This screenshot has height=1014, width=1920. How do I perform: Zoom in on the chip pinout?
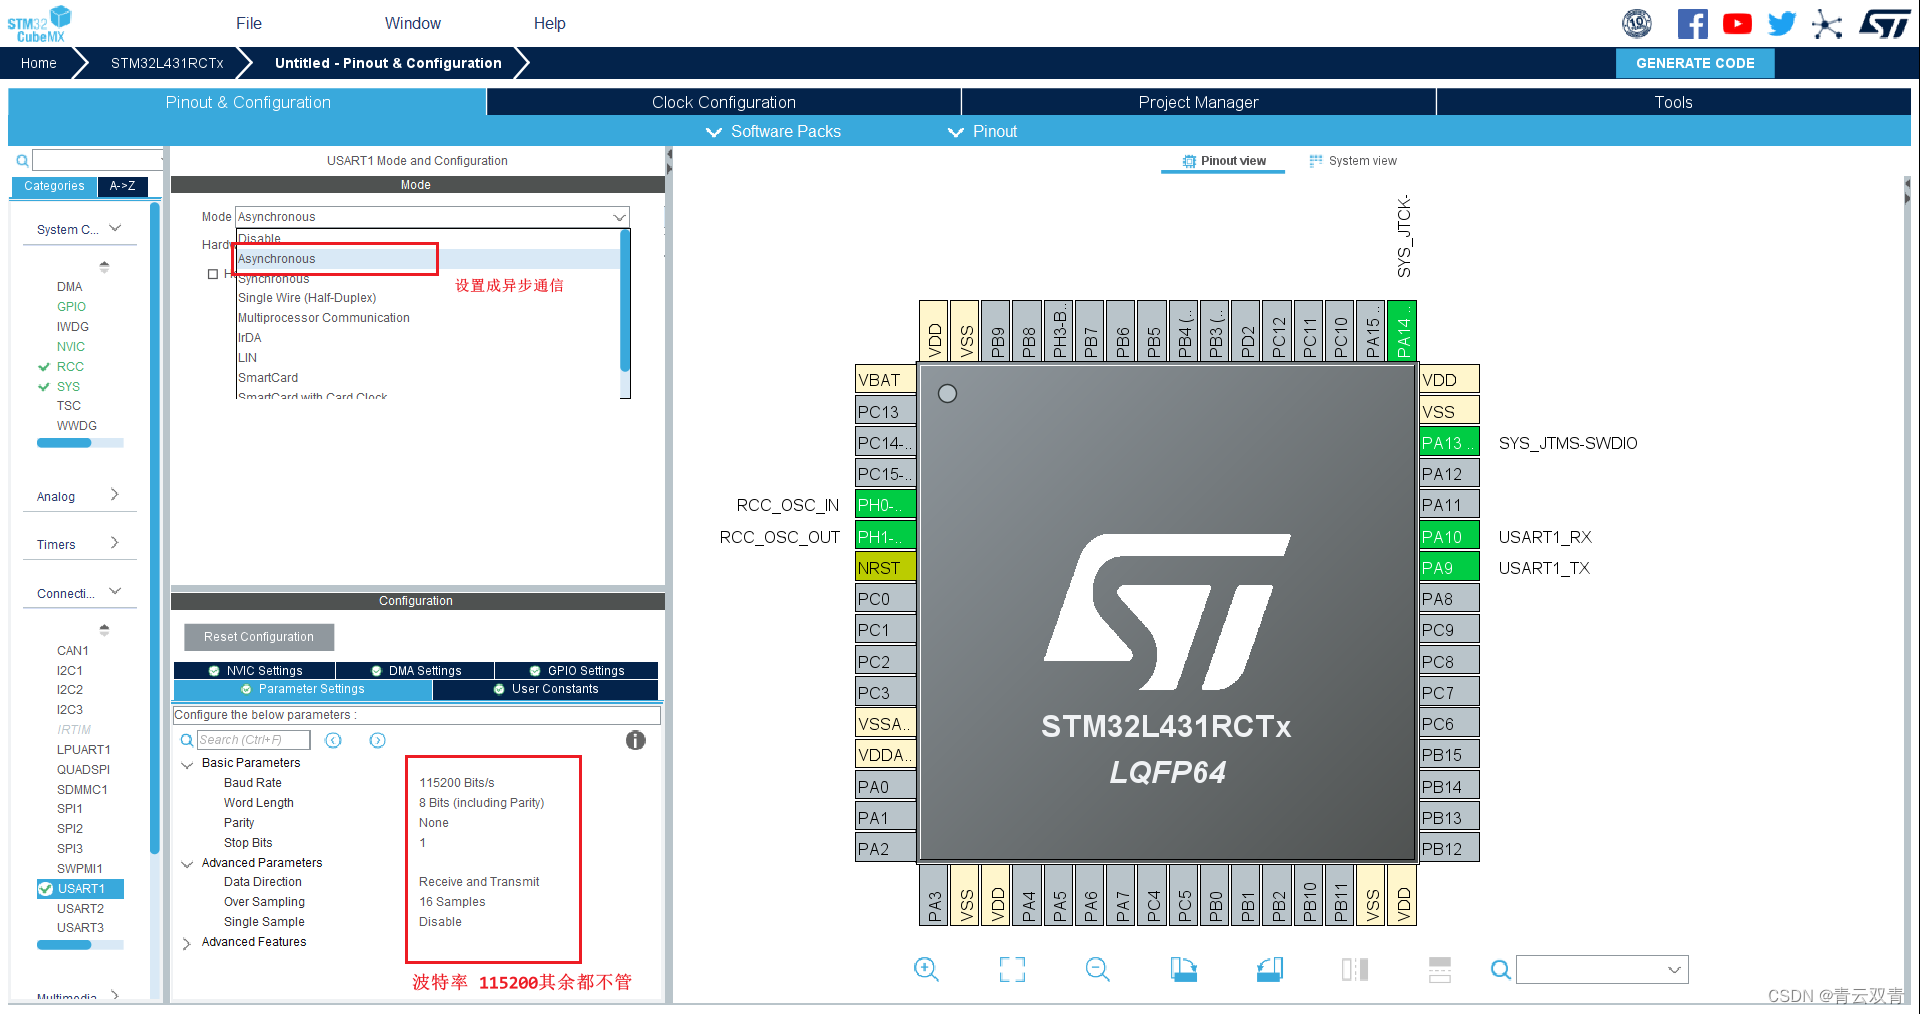pyautogui.click(x=926, y=969)
